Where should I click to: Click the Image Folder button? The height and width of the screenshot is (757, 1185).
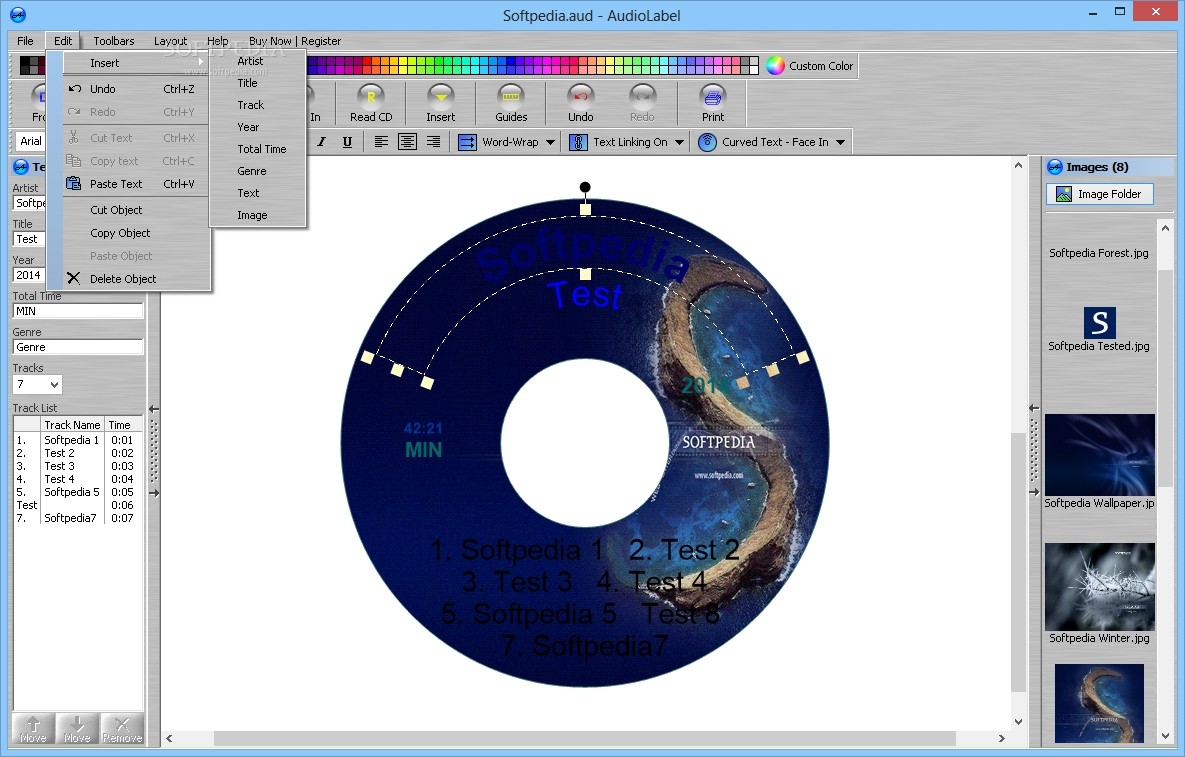click(1100, 194)
